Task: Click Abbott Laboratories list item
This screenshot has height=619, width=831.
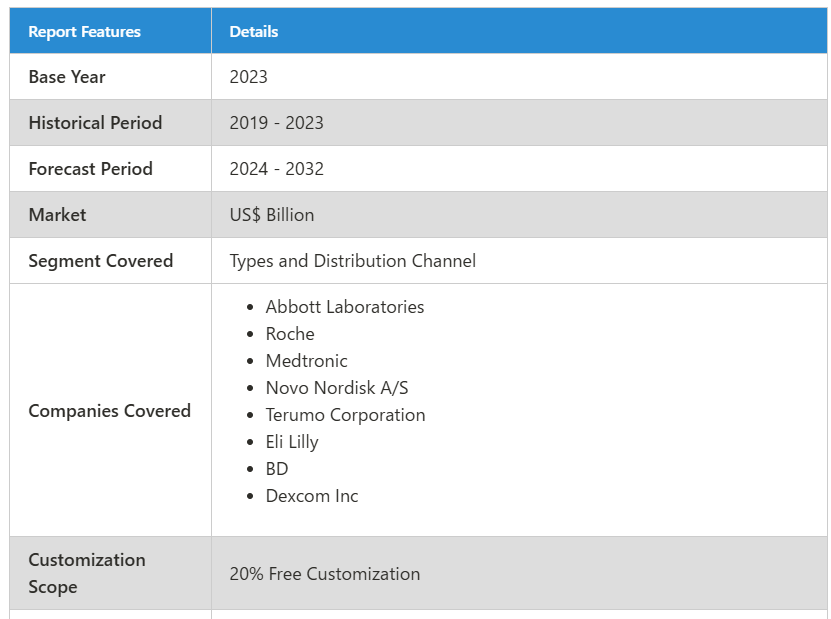Action: pyautogui.click(x=345, y=307)
